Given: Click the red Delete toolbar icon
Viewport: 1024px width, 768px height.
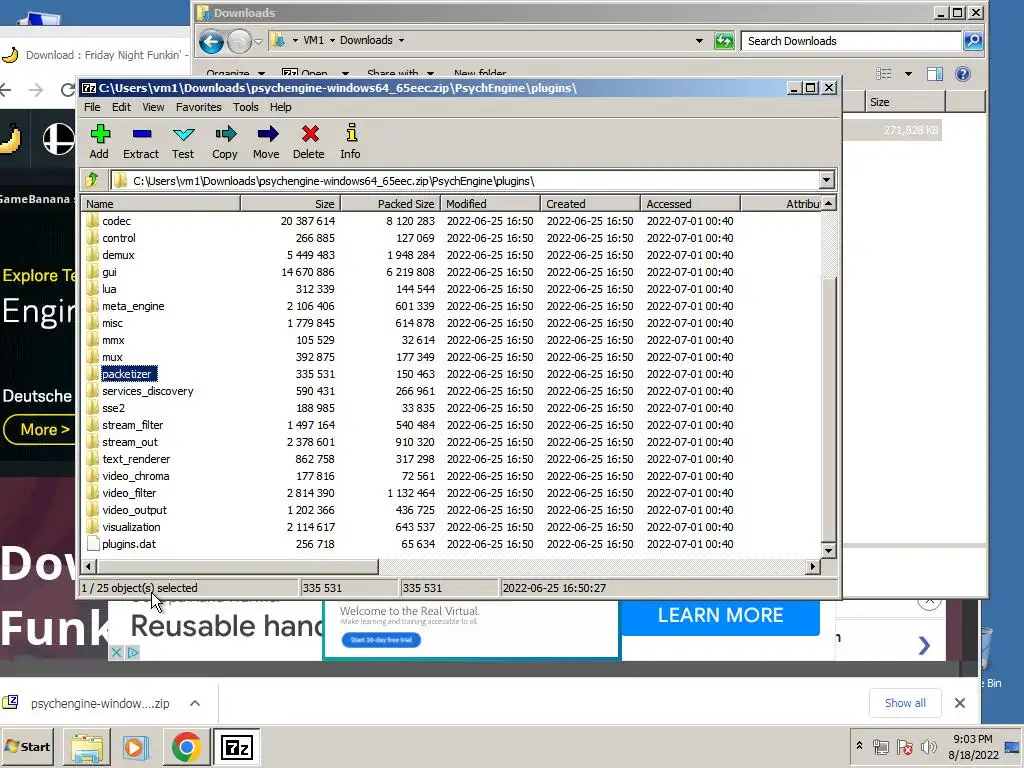Looking at the screenshot, I should coord(310,135).
